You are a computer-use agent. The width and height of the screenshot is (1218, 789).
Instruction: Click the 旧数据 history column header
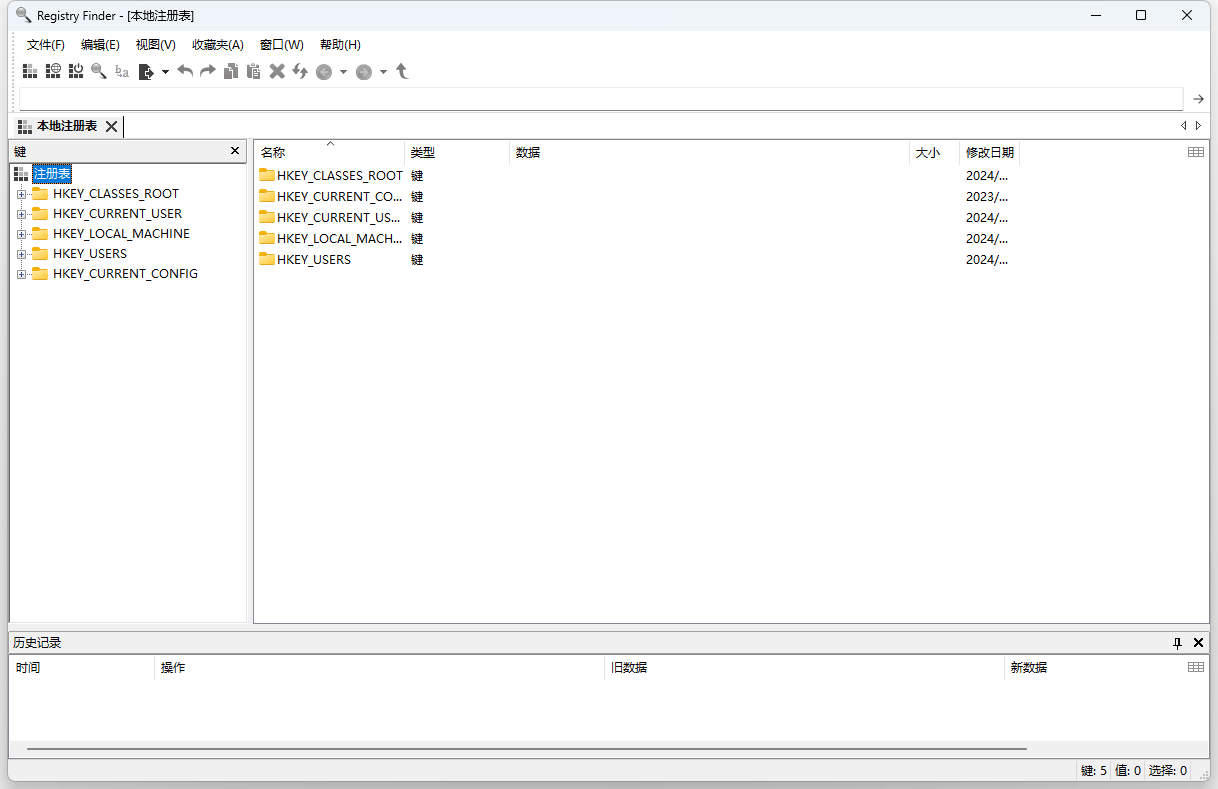pos(804,667)
